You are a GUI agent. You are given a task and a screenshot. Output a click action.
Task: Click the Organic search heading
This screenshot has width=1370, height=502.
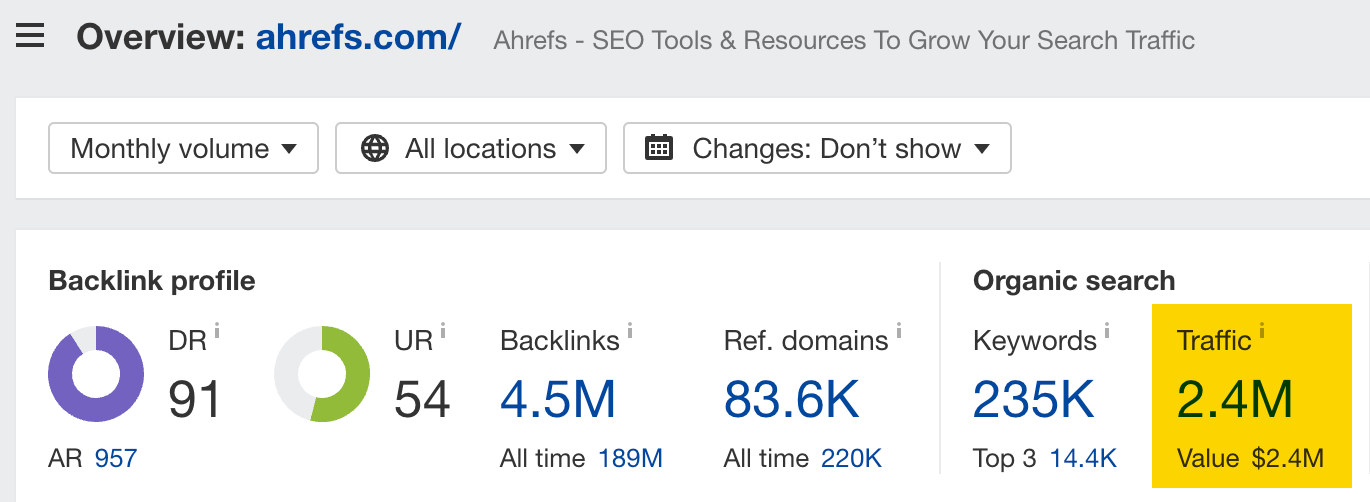(x=1074, y=281)
